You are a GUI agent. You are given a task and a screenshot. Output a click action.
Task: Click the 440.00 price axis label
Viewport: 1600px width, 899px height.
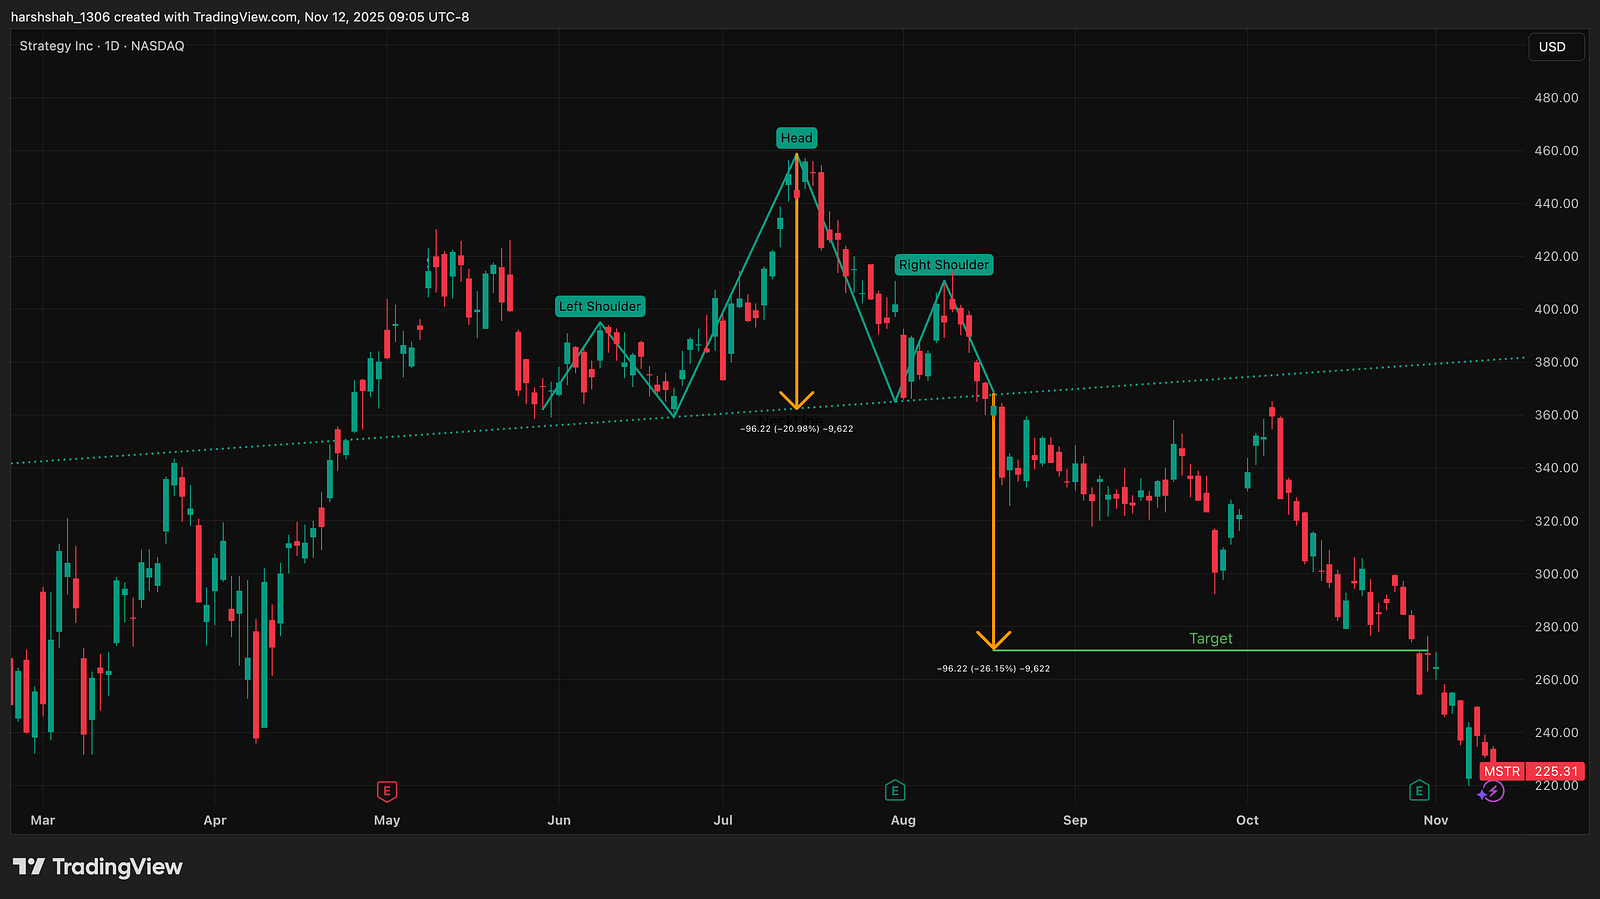click(1556, 204)
